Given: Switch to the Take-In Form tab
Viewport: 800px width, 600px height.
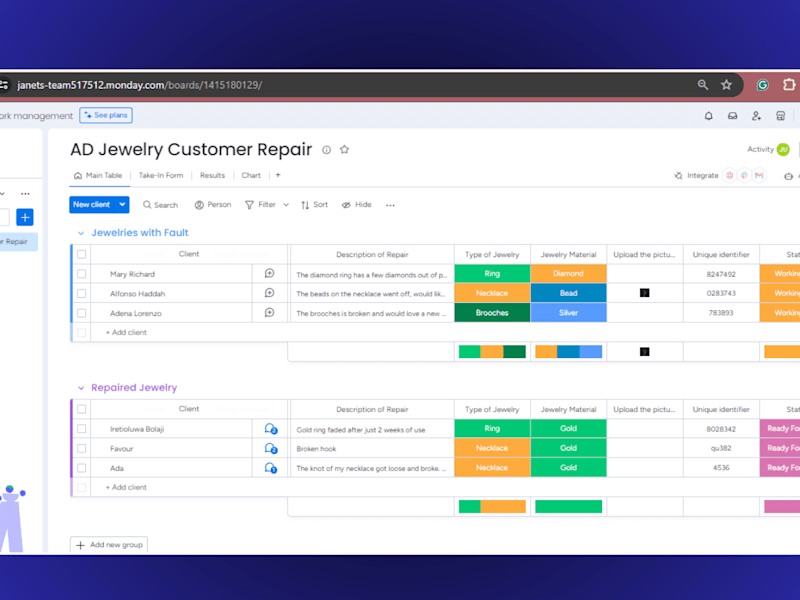Looking at the screenshot, I should click(161, 176).
